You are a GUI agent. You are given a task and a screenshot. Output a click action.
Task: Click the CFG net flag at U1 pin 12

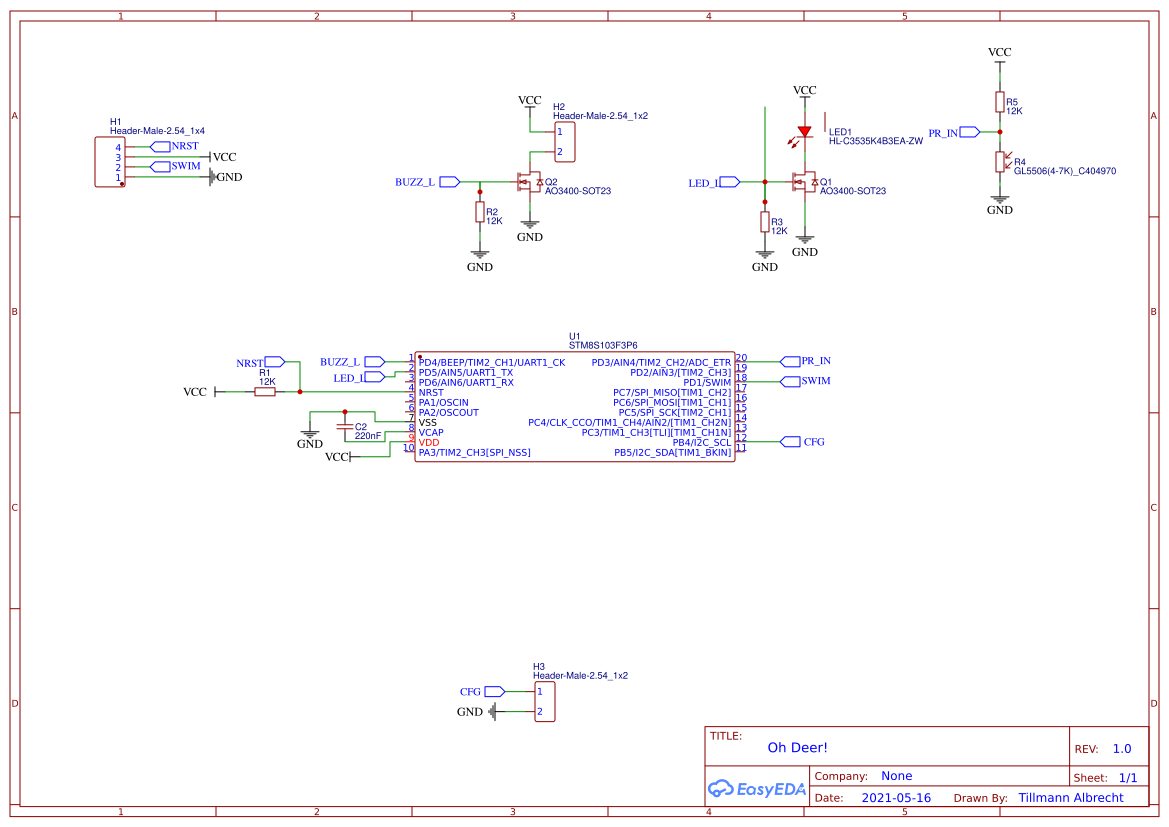(x=802, y=441)
